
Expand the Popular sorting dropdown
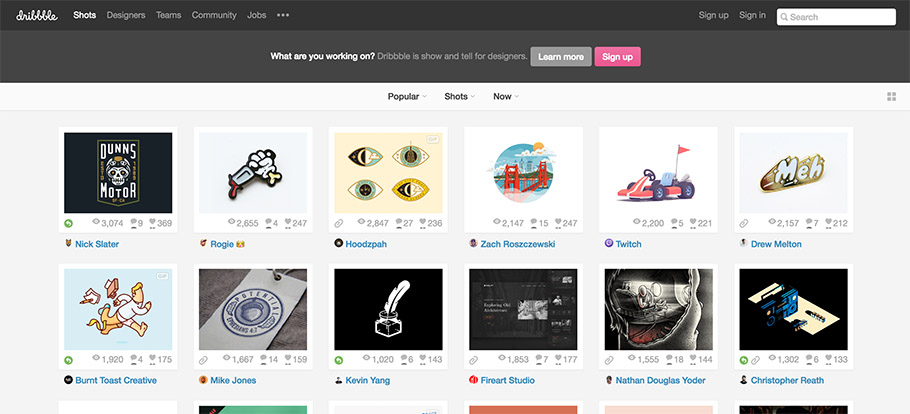[x=407, y=97]
